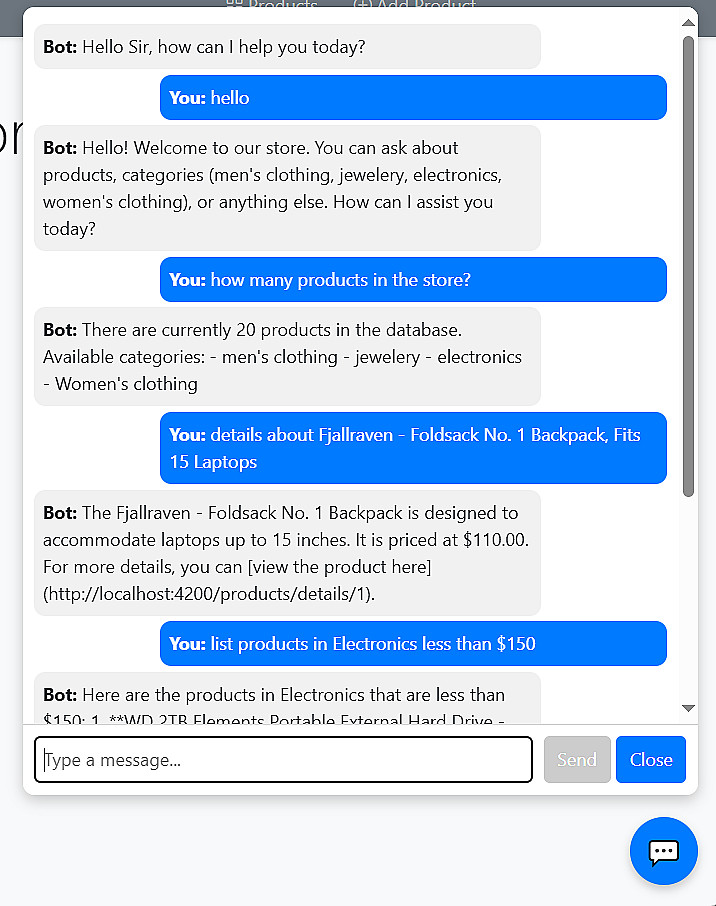Close the chat with the Close button
This screenshot has width=716, height=906.
[x=651, y=760]
